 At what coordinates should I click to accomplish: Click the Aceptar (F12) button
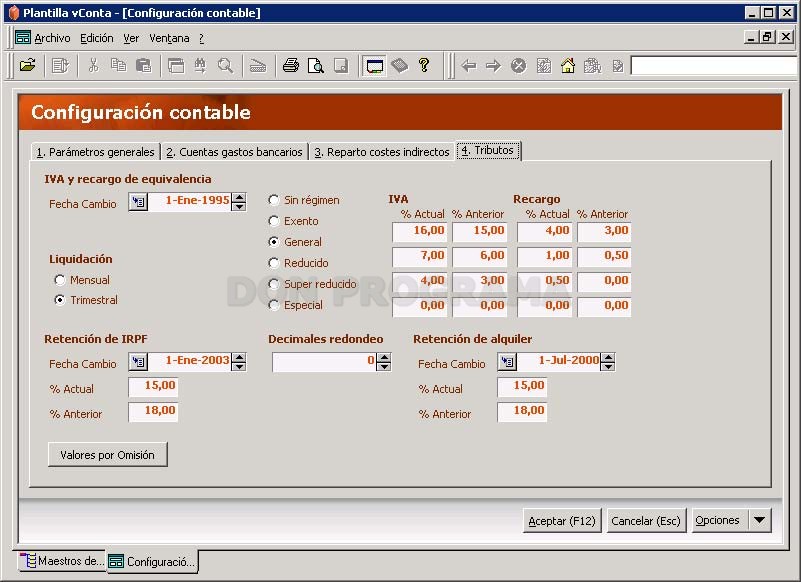[562, 521]
